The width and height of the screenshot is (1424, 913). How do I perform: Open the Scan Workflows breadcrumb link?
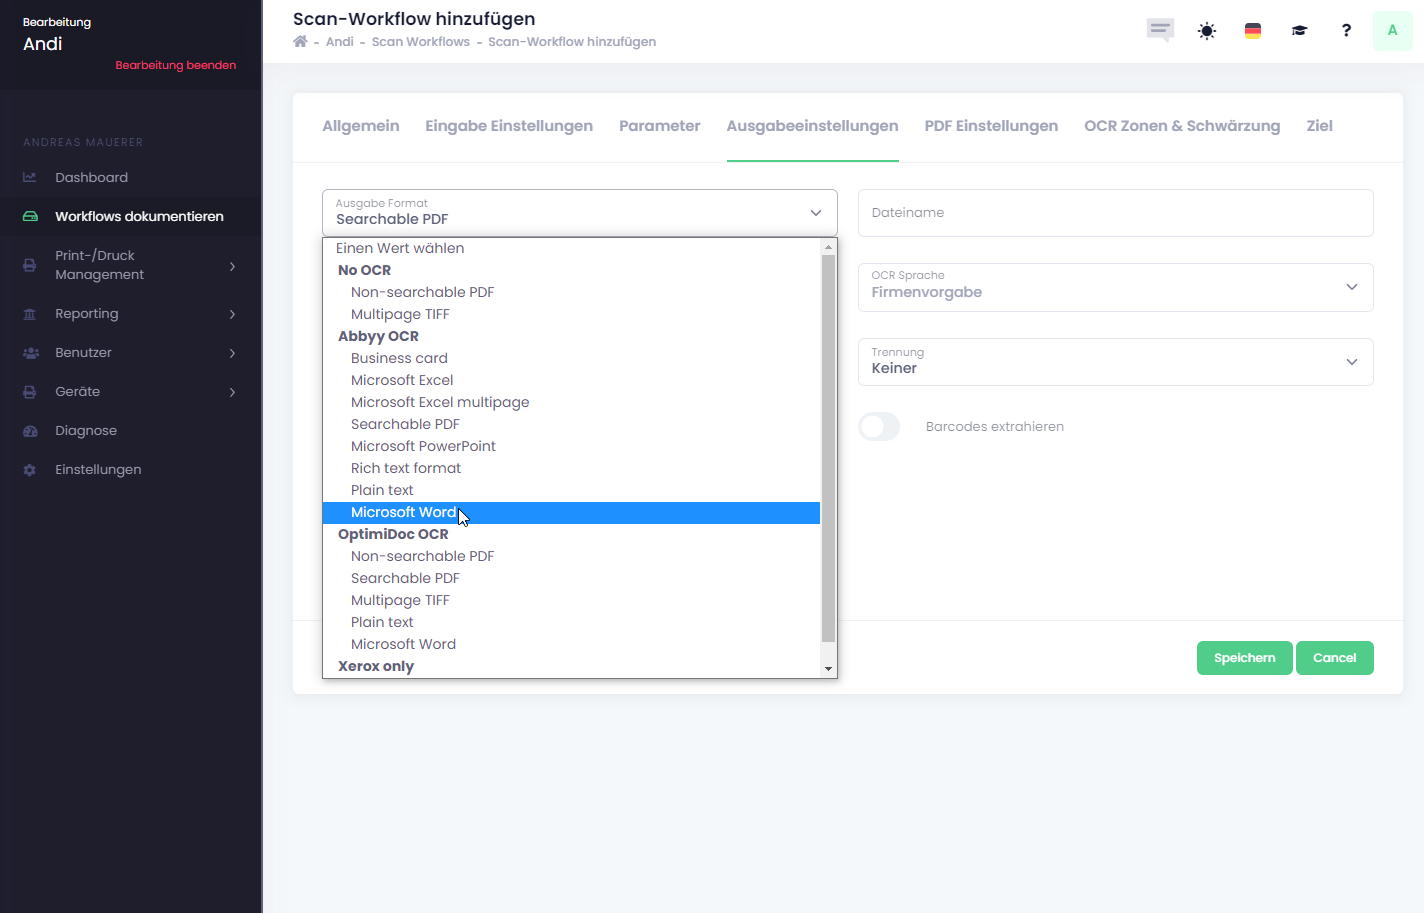(x=421, y=42)
